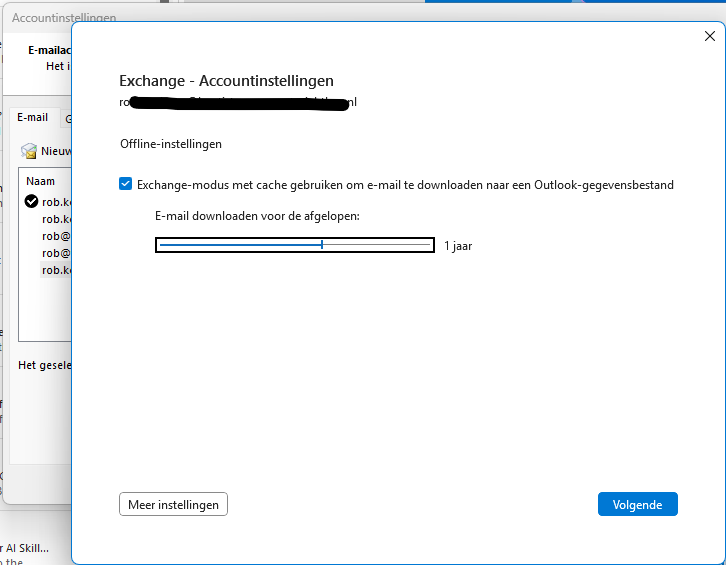Uncheck Exchange-modus met cache gebruiken checkbox

click(x=125, y=184)
